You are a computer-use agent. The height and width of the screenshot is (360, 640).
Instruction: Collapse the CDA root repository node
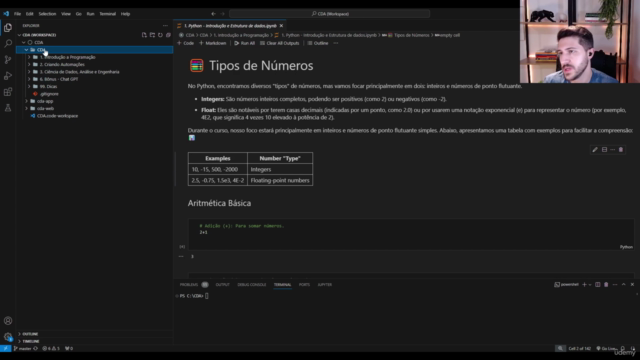(24, 42)
